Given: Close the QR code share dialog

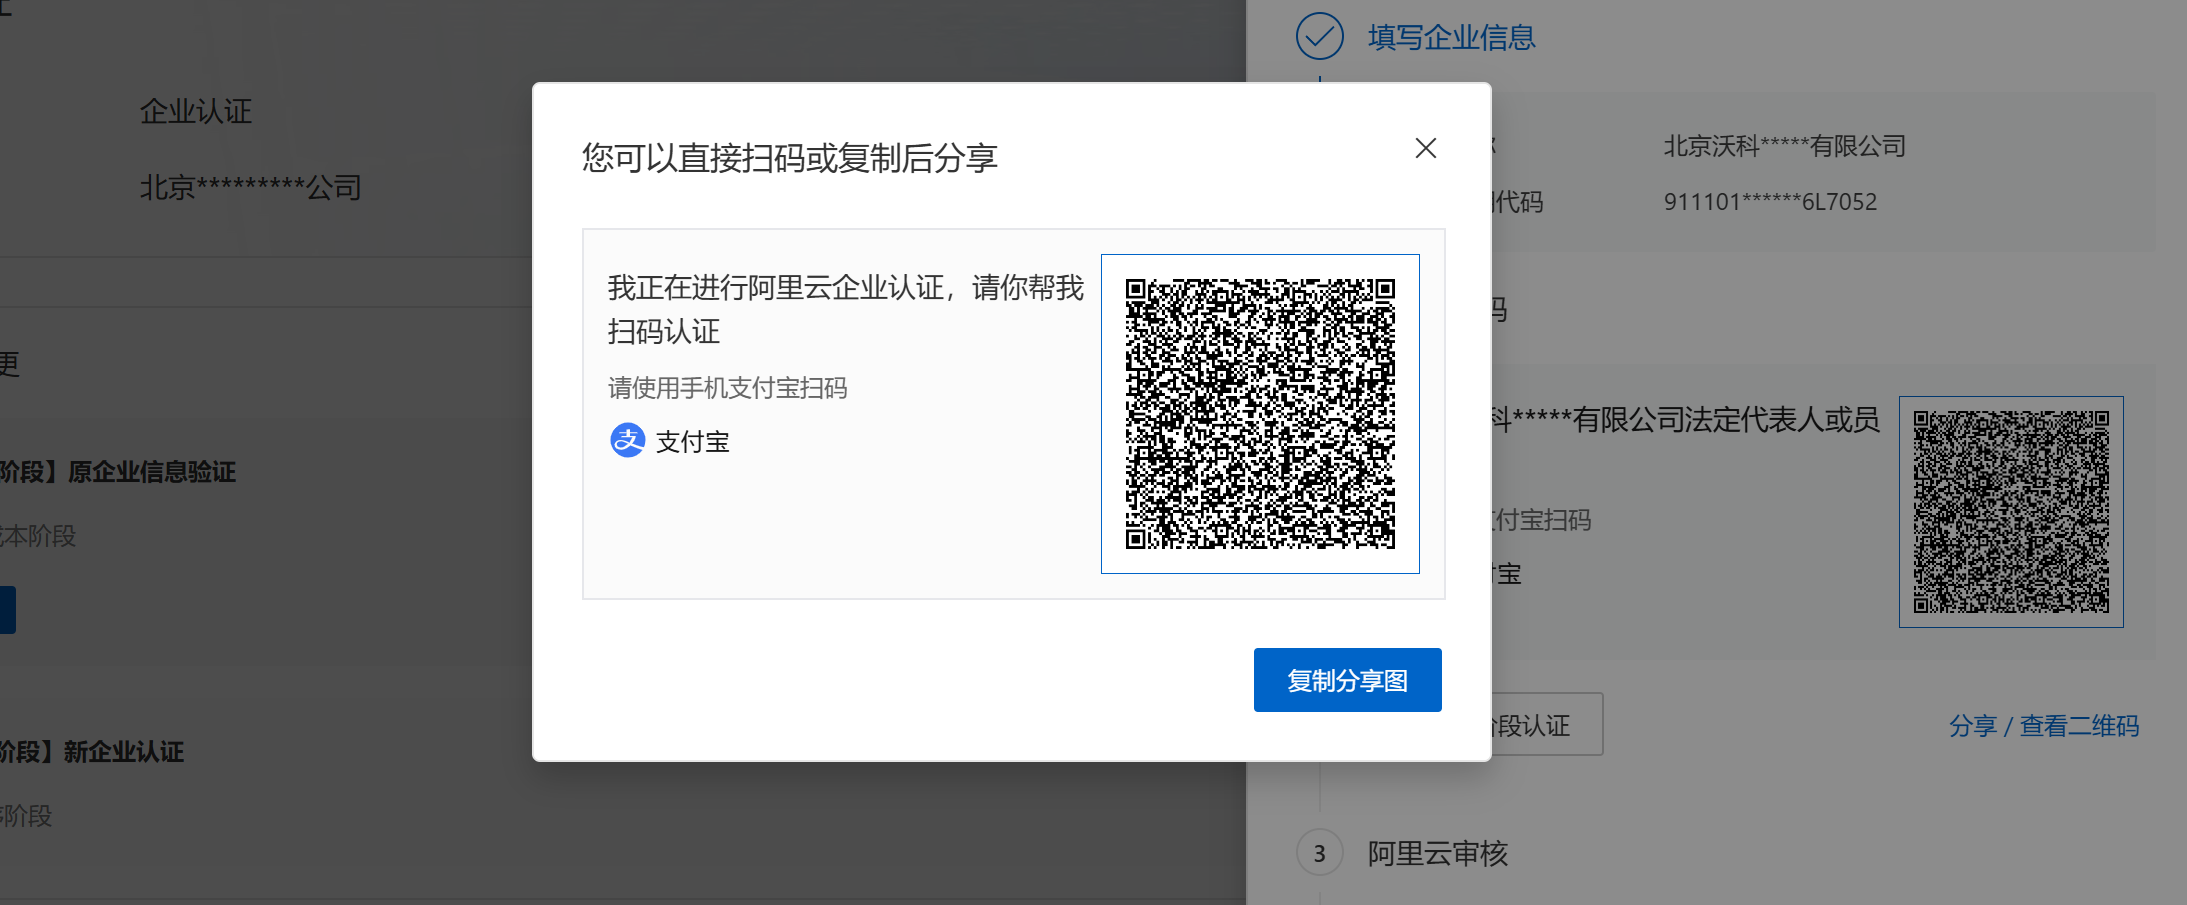Looking at the screenshot, I should pyautogui.click(x=1425, y=148).
